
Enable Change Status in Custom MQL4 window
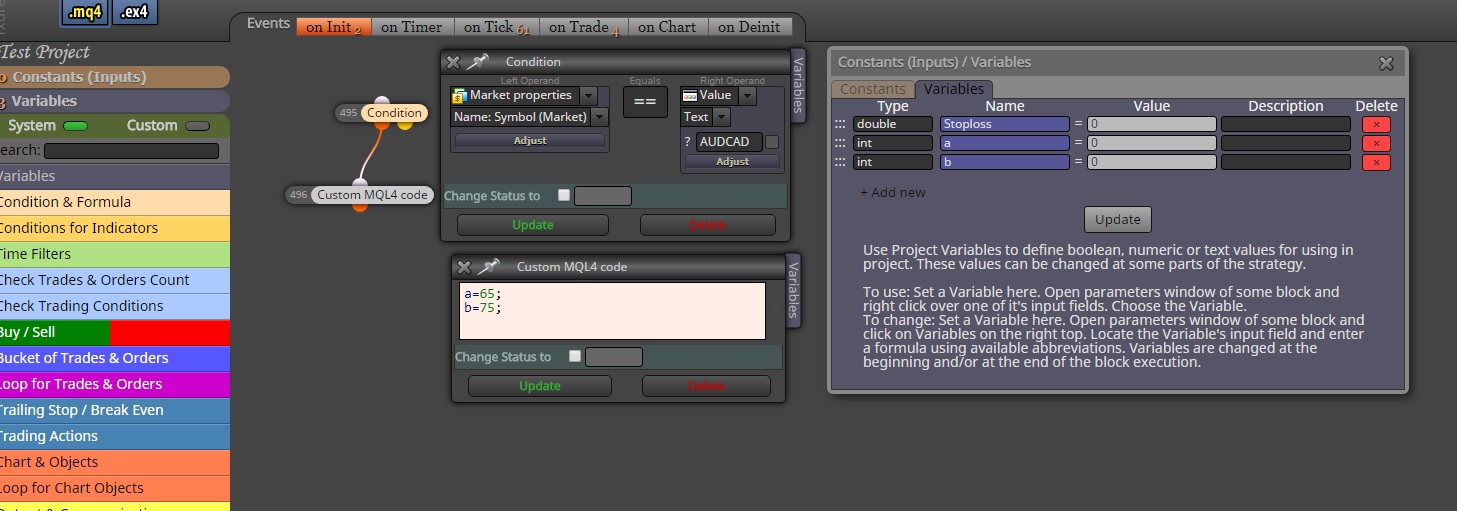[x=575, y=356]
